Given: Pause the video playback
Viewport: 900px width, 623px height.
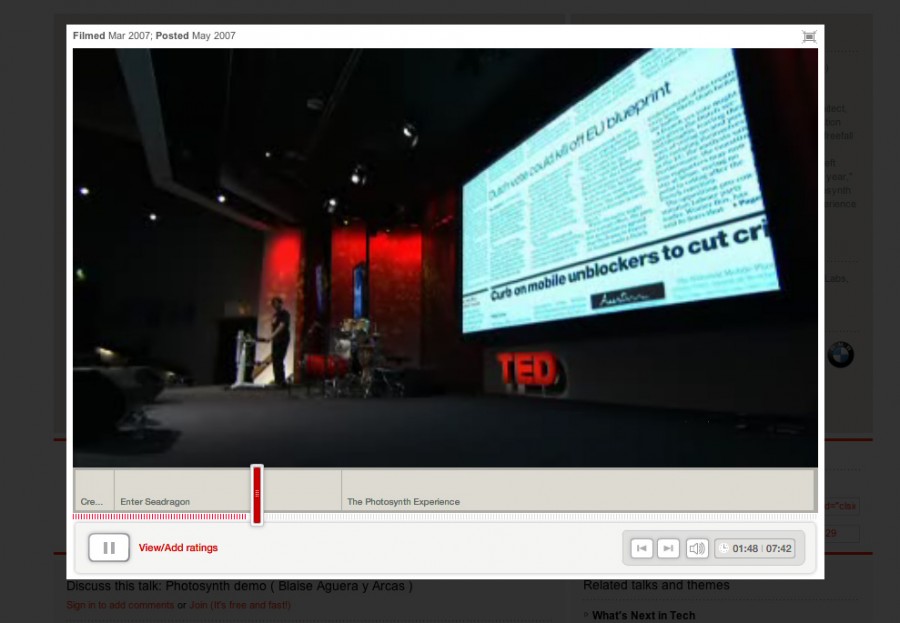Looking at the screenshot, I should point(109,548).
